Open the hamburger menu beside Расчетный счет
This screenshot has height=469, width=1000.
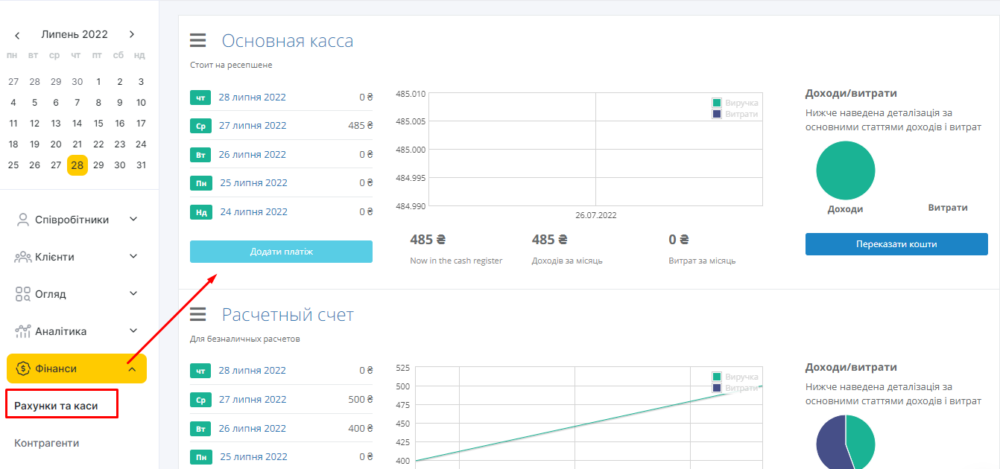click(198, 316)
